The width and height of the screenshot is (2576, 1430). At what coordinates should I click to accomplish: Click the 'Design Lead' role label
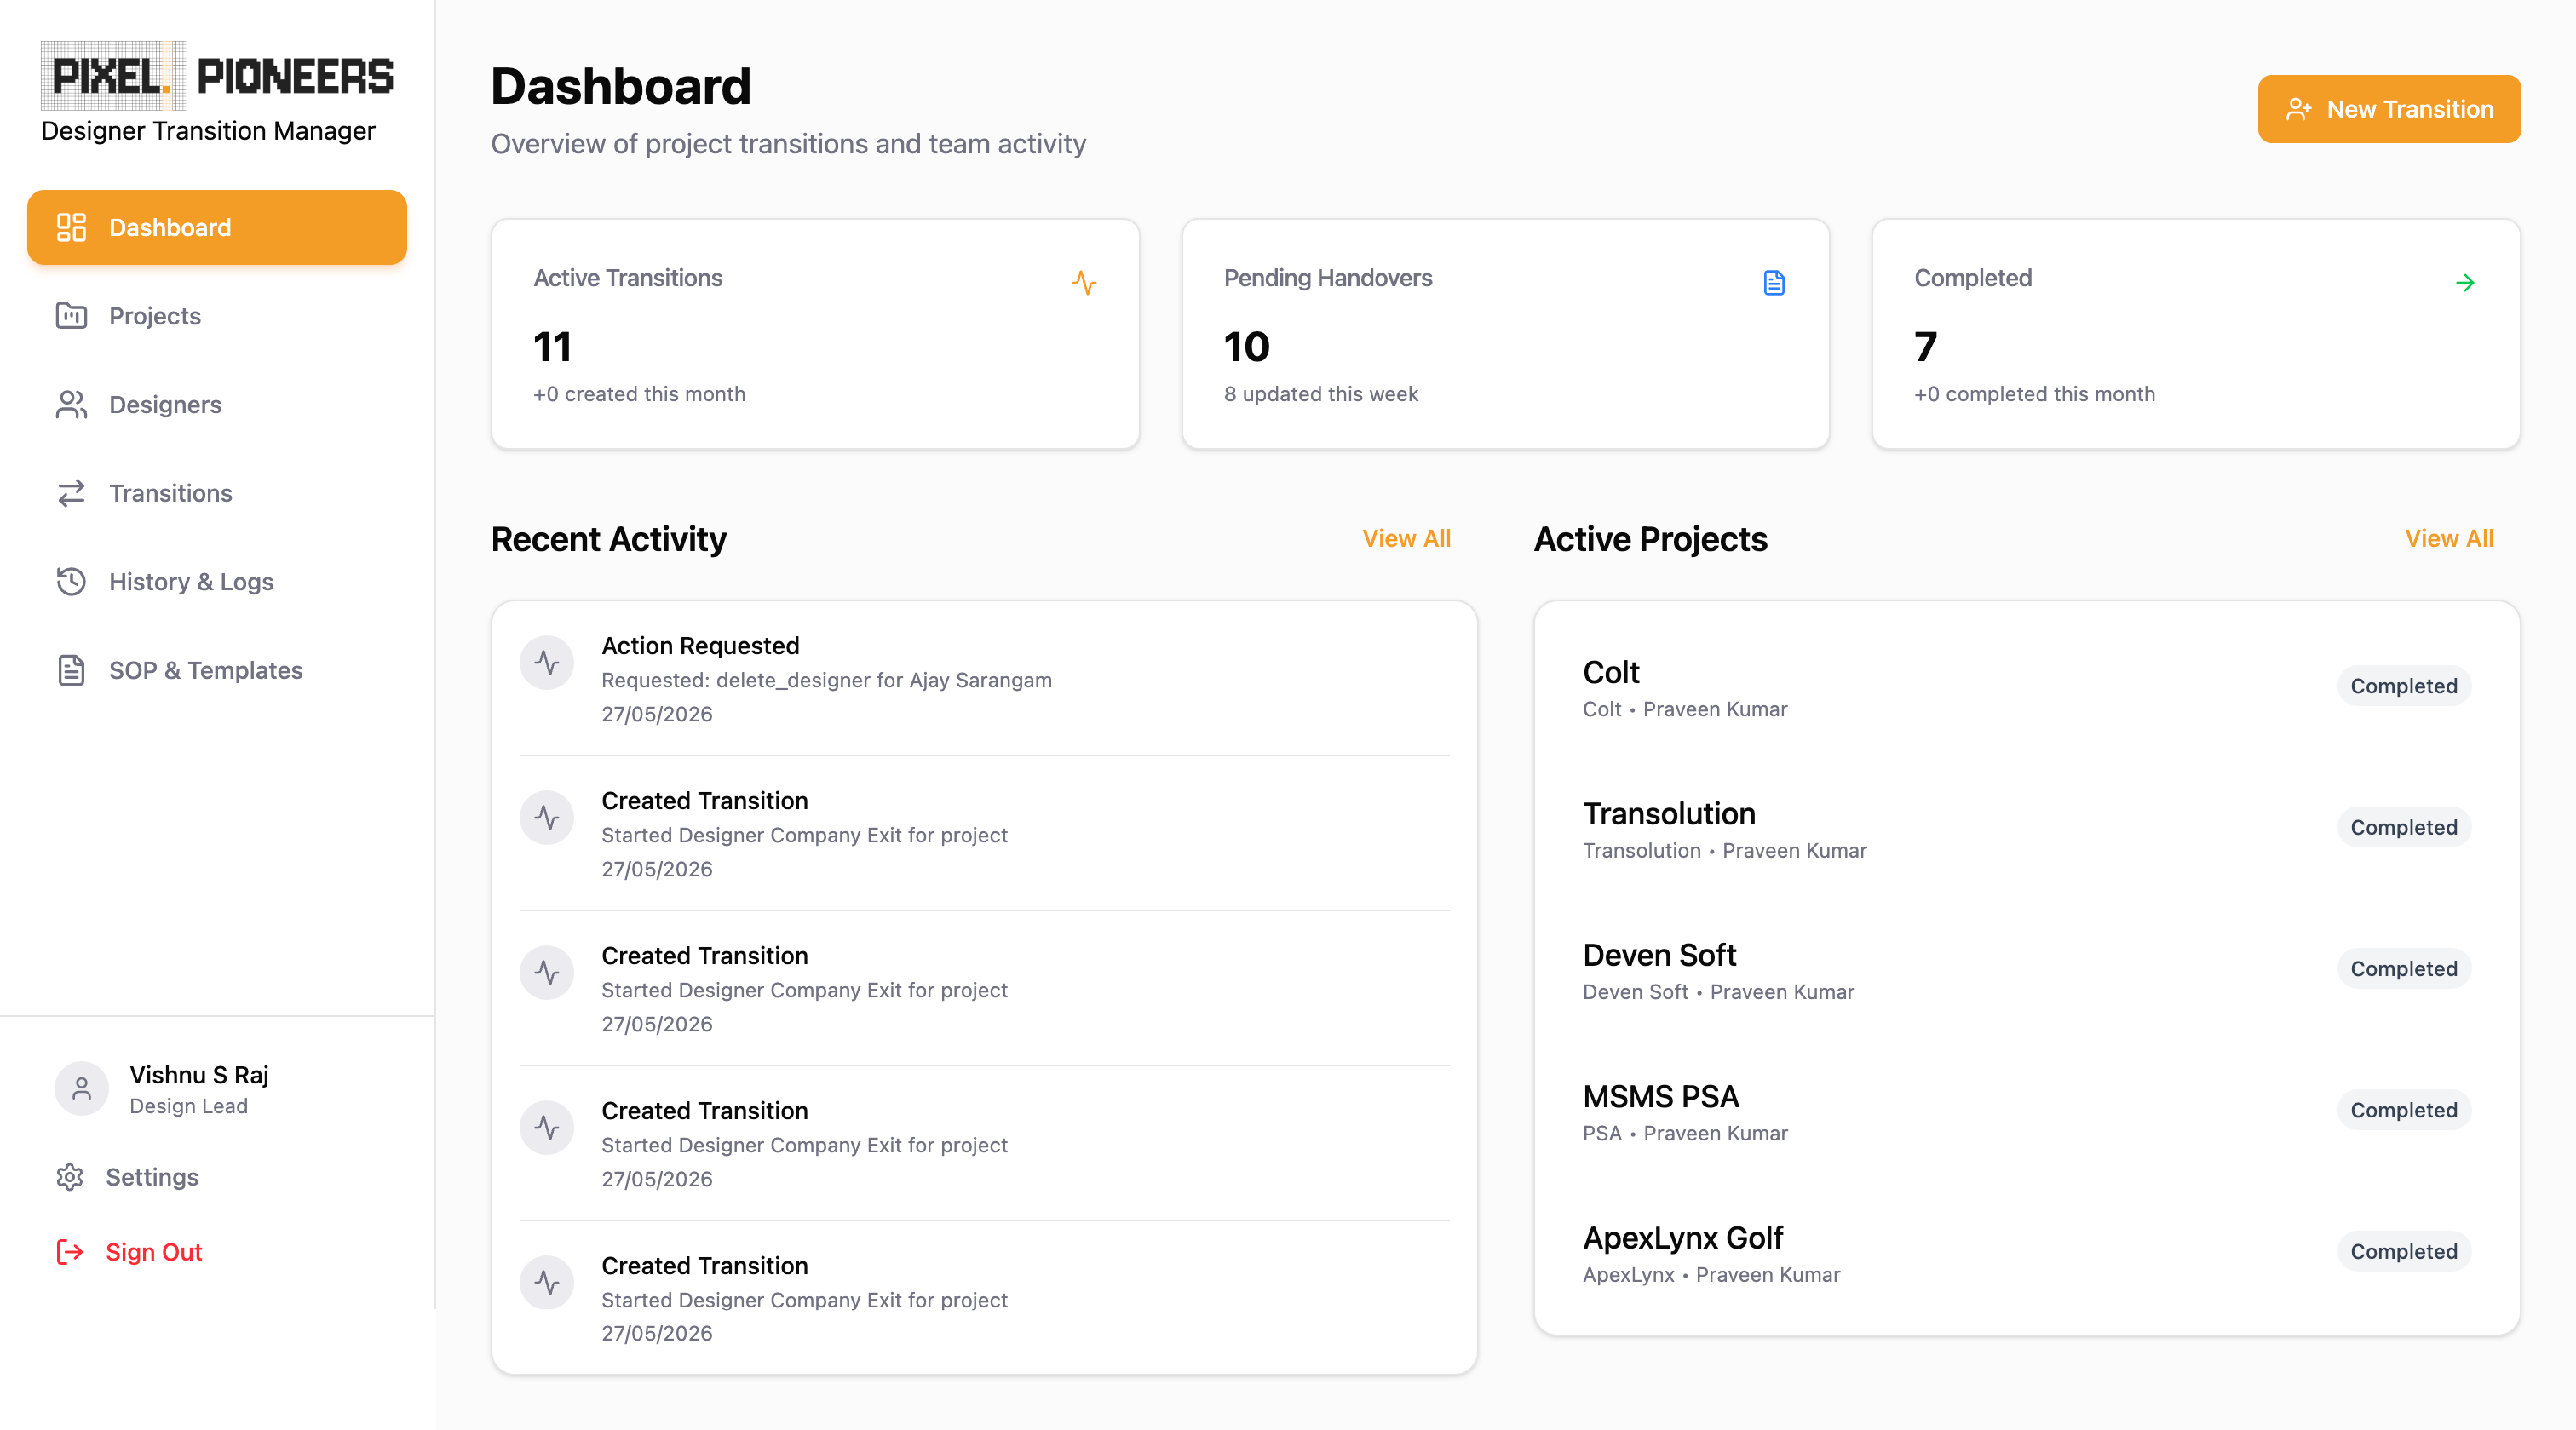(x=188, y=1106)
